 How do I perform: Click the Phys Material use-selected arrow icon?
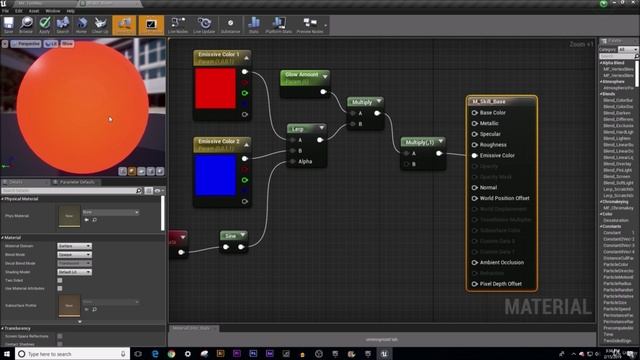tap(87, 220)
